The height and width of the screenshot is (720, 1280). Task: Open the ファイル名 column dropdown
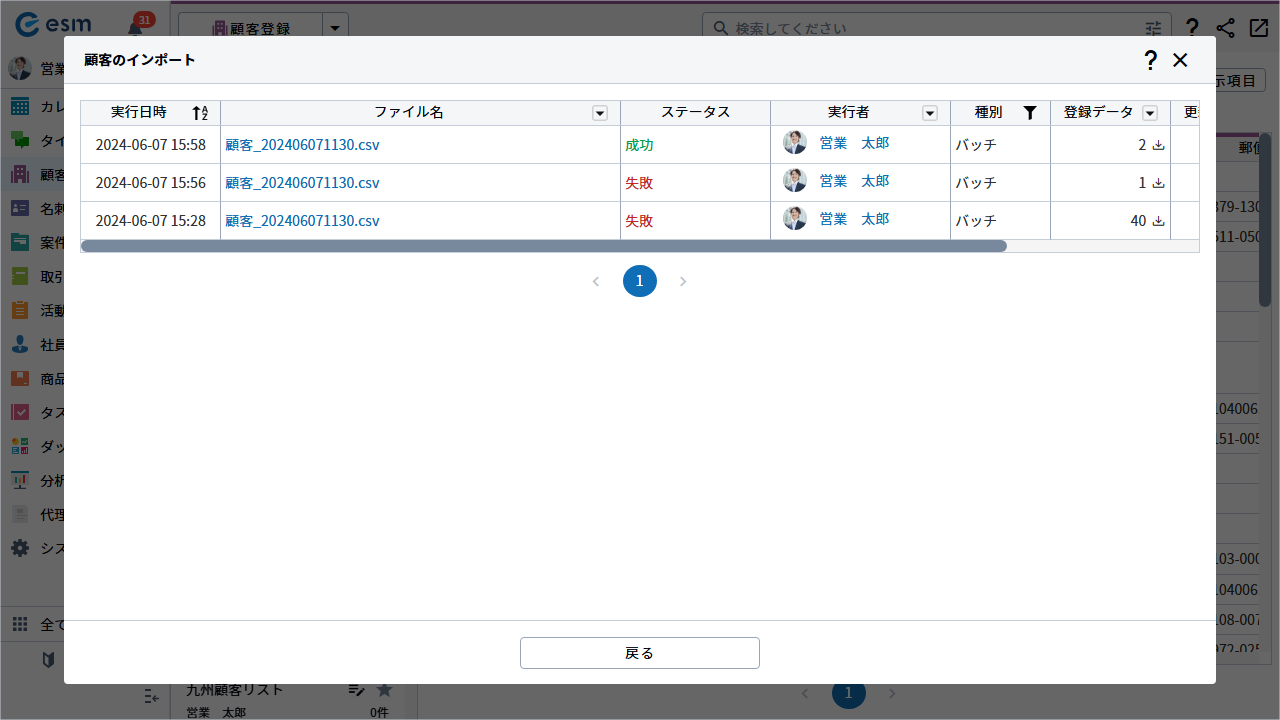click(600, 113)
